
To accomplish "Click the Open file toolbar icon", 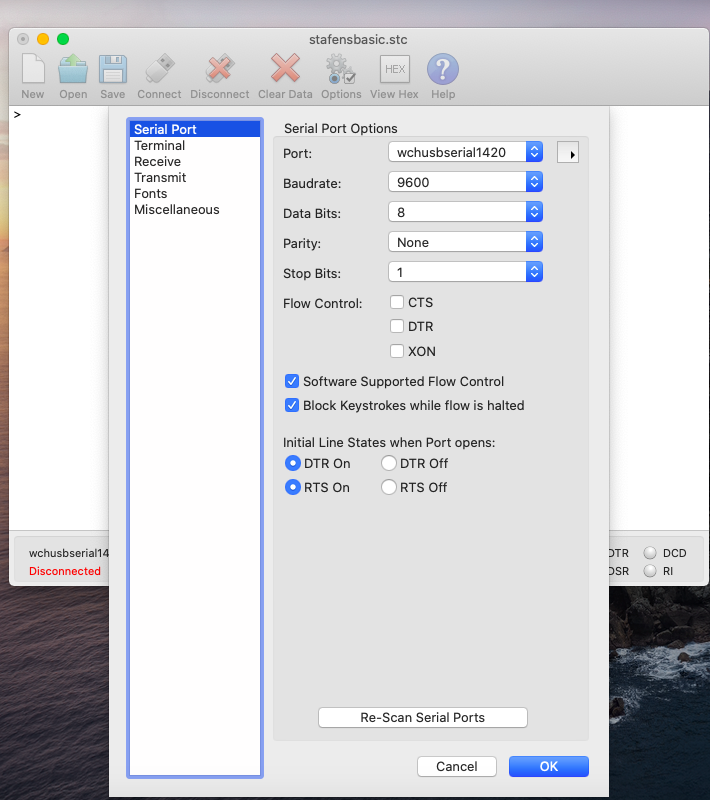I will click(73, 71).
